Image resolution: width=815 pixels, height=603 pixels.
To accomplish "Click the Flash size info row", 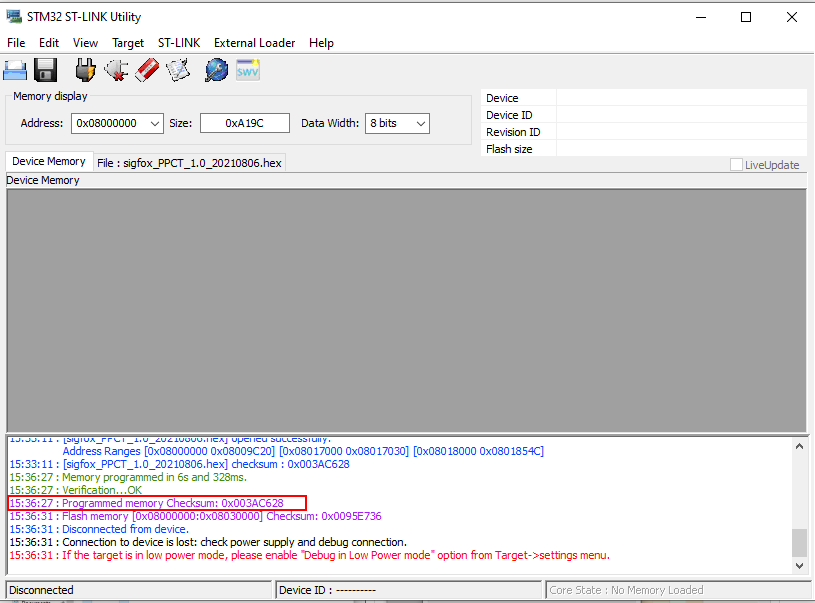I will tap(644, 149).
